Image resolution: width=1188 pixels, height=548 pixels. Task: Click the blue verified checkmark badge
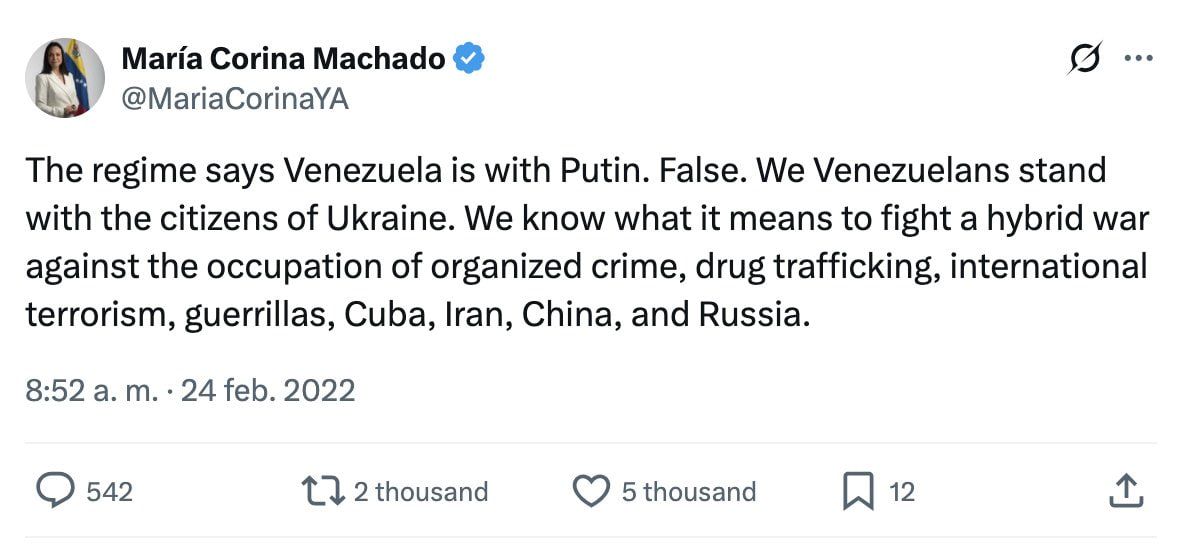469,59
